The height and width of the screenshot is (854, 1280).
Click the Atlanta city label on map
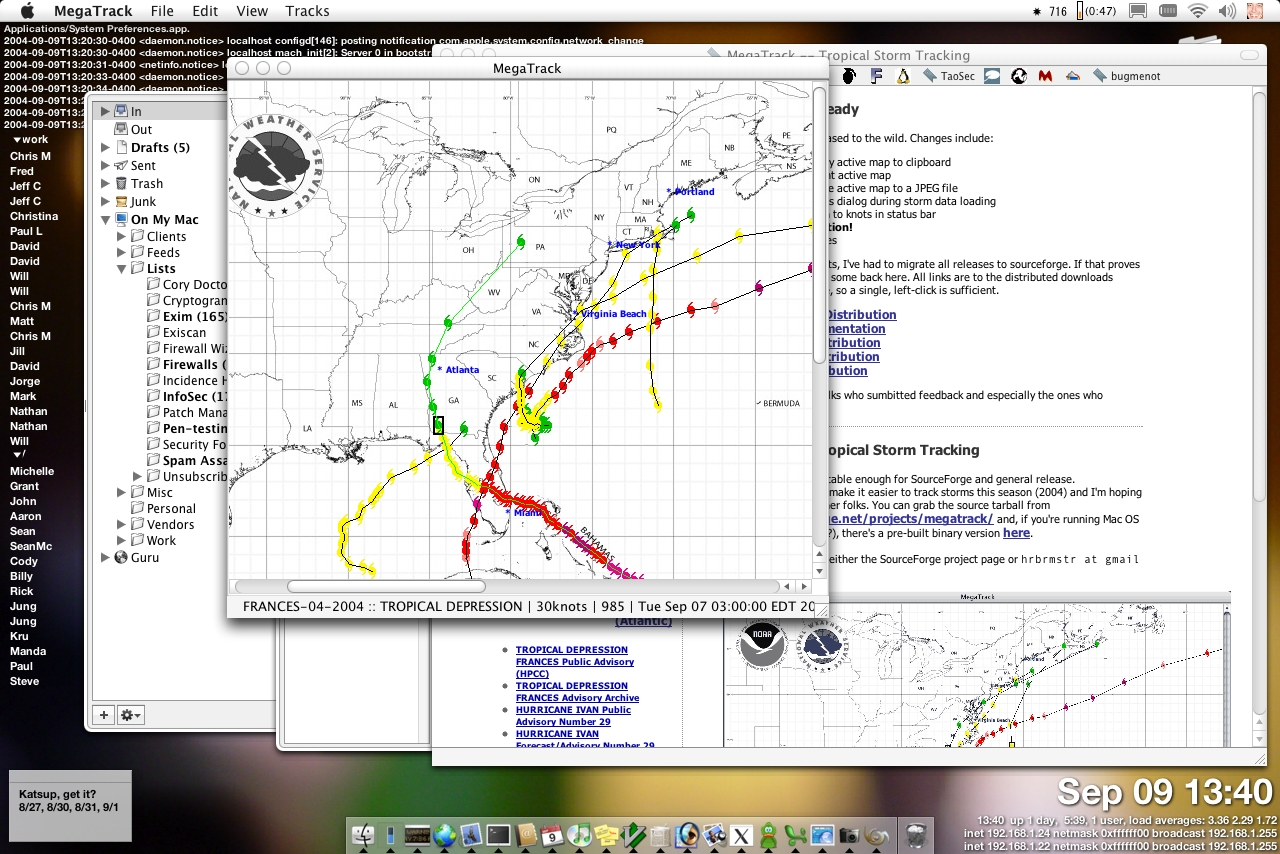(461, 370)
